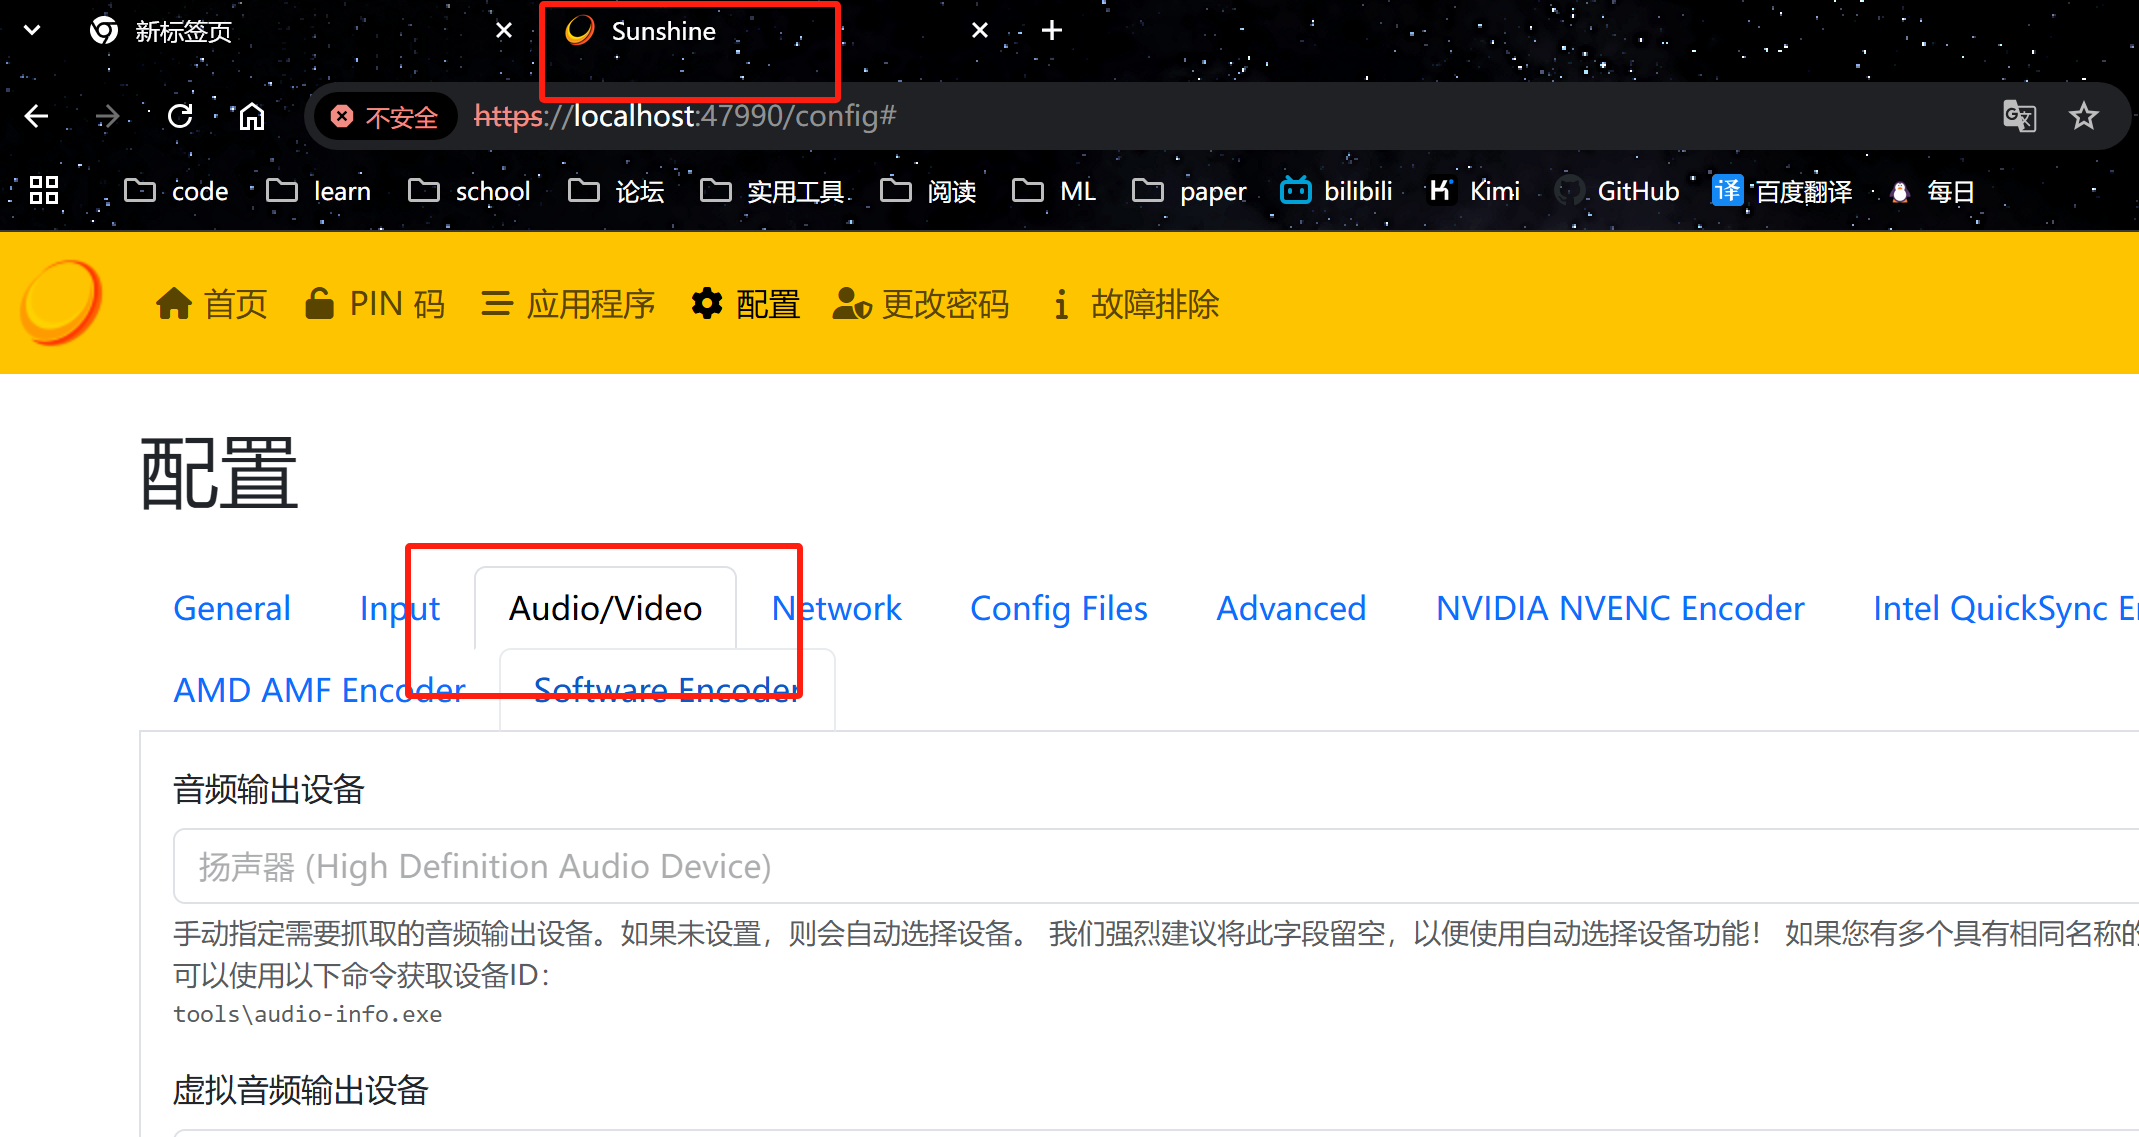Open the 配置 configuration page

tap(746, 304)
